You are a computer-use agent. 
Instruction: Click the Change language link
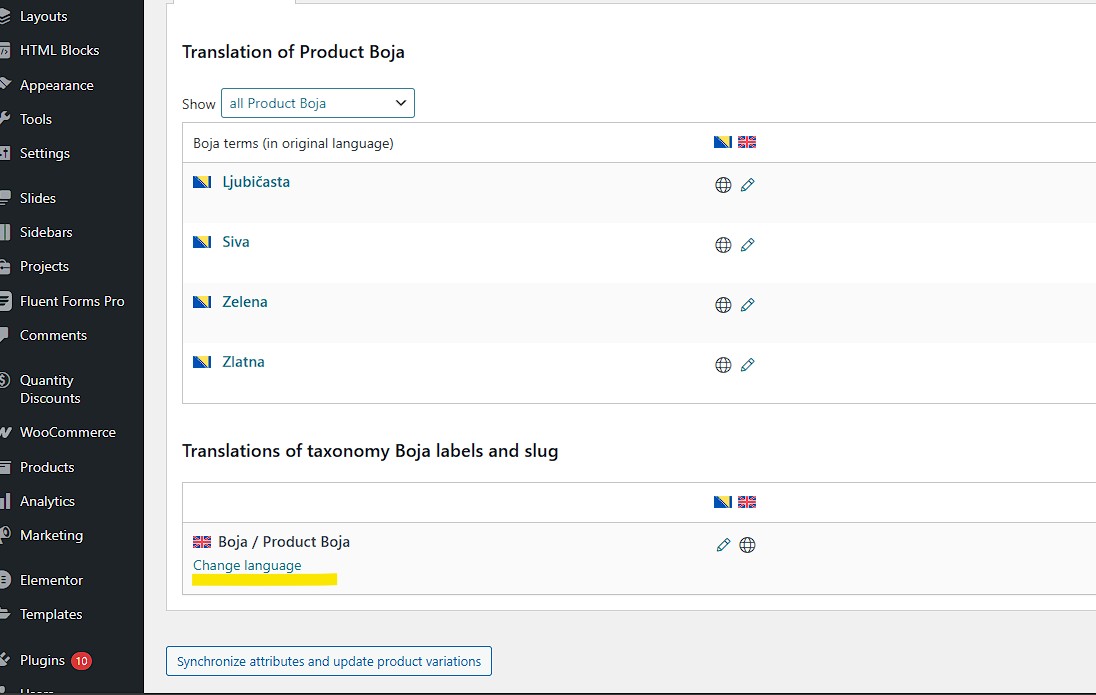[247, 565]
